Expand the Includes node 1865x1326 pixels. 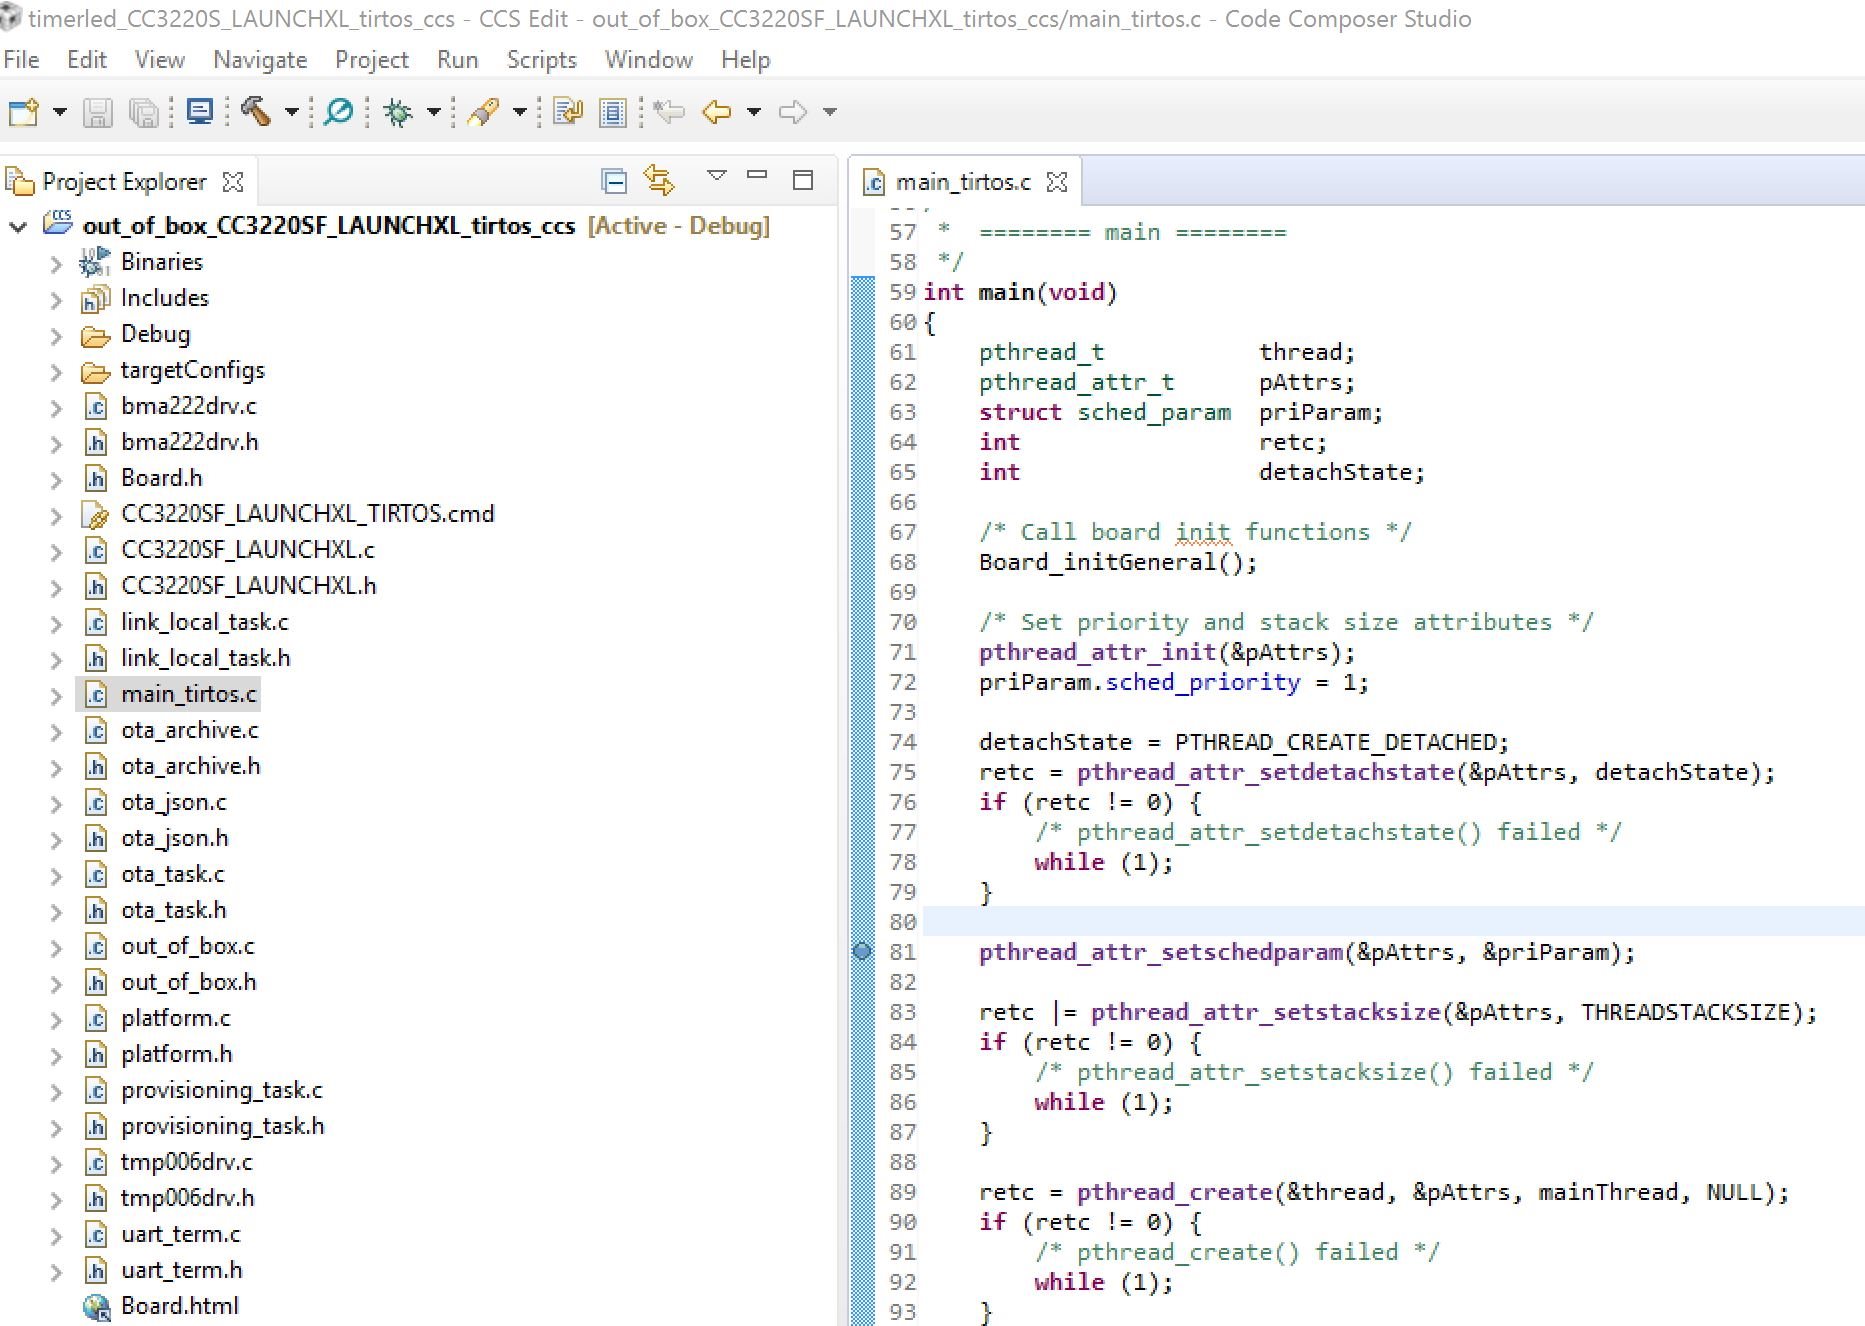coord(57,300)
